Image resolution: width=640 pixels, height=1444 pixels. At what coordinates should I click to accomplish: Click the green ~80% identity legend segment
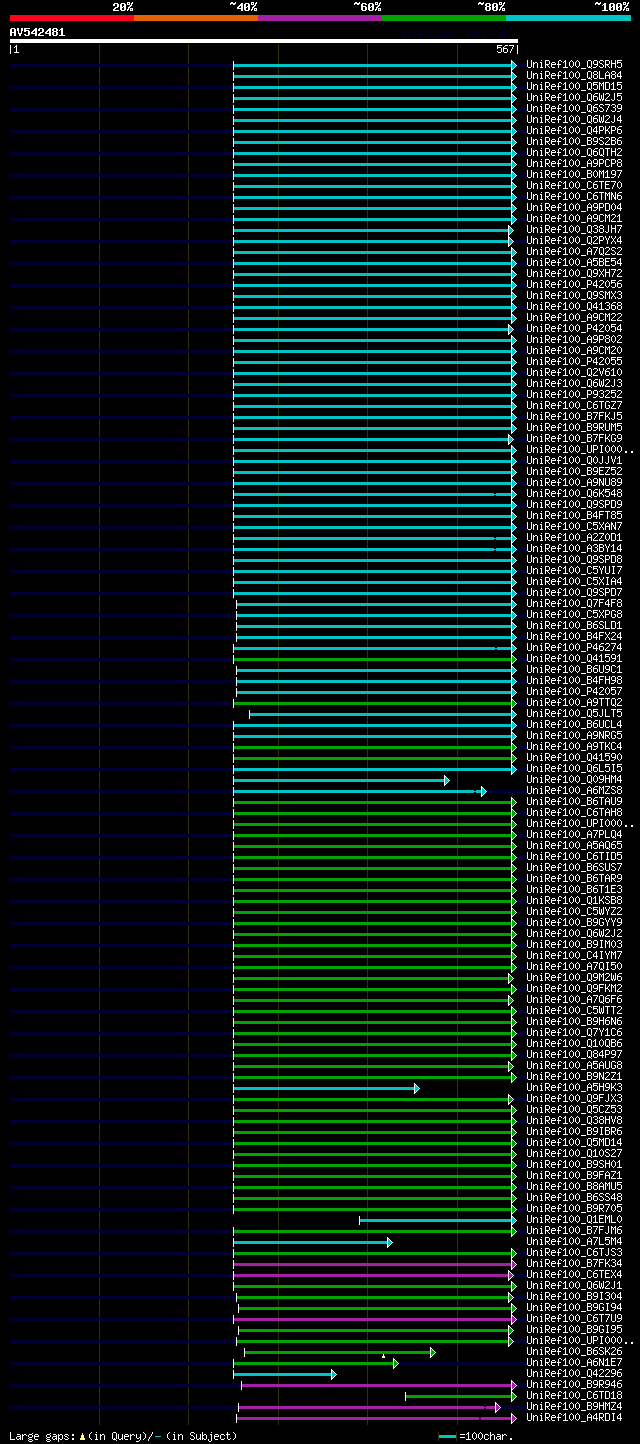[444, 18]
